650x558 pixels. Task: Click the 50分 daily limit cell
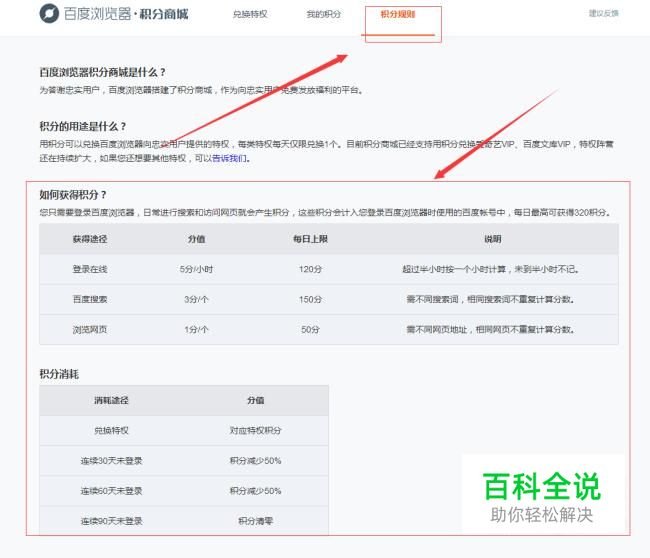coord(310,330)
